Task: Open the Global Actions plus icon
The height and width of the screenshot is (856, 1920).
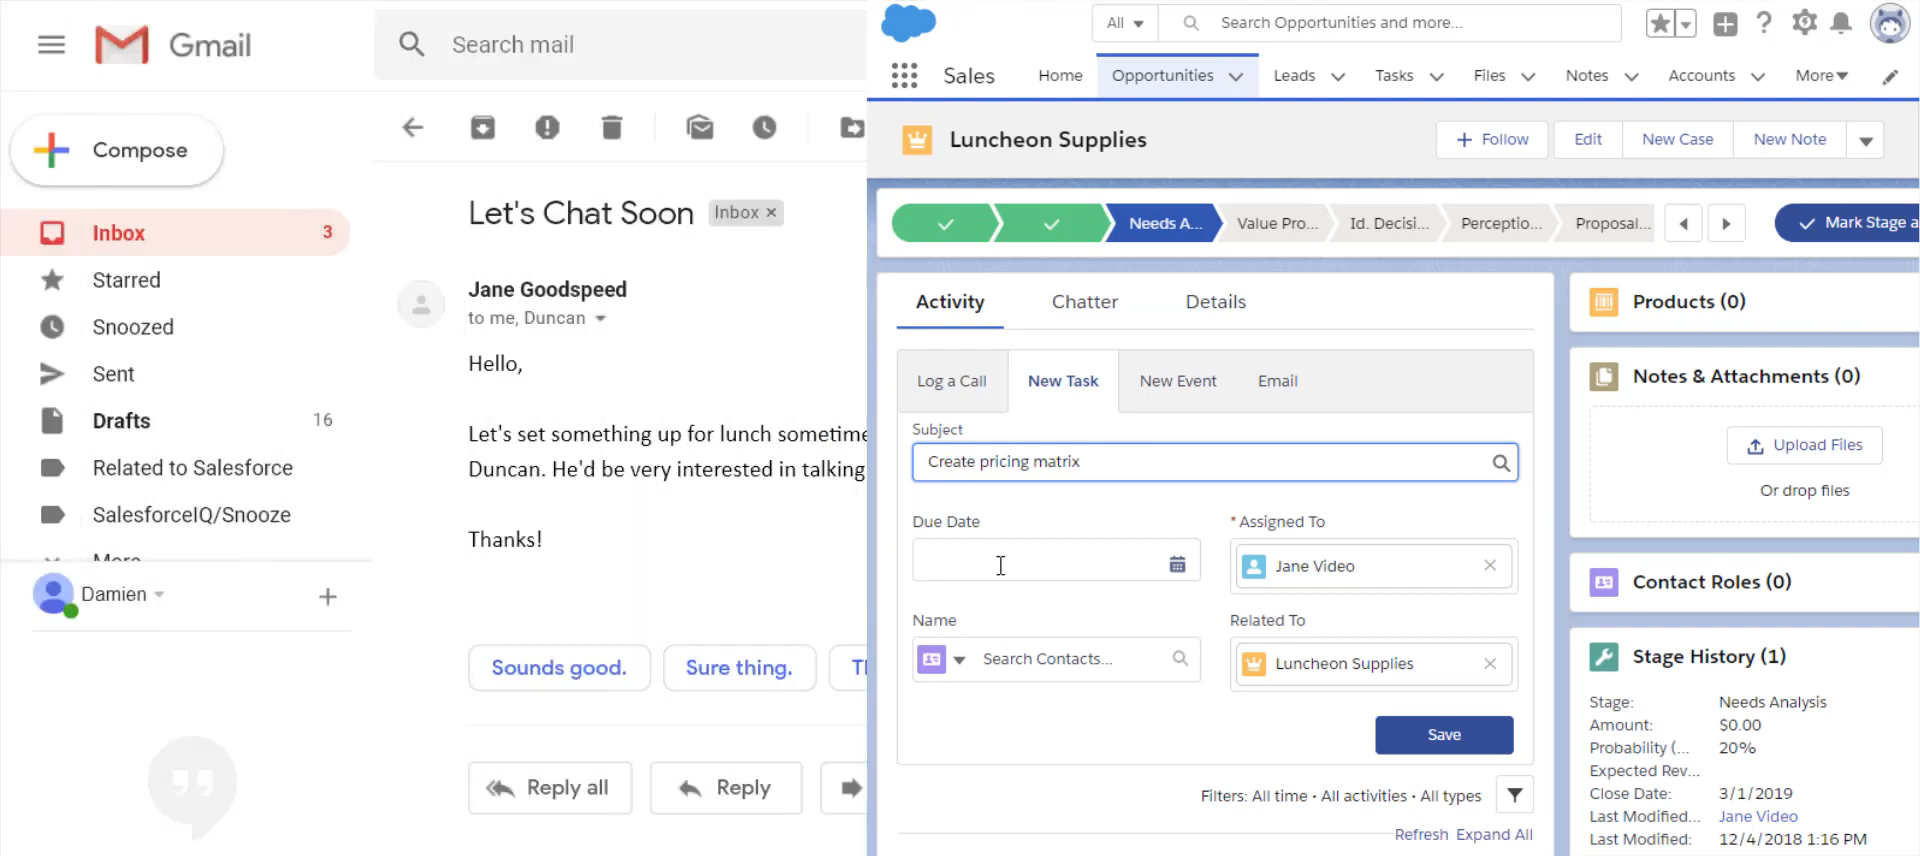Action: point(1725,24)
